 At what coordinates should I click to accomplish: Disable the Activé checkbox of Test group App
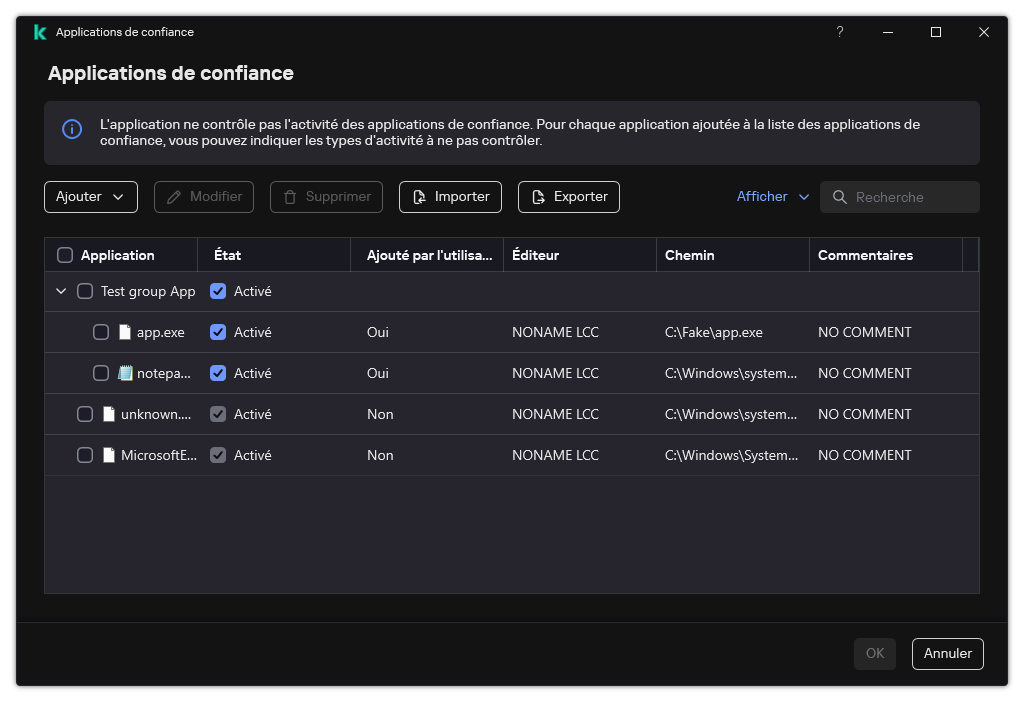(217, 291)
